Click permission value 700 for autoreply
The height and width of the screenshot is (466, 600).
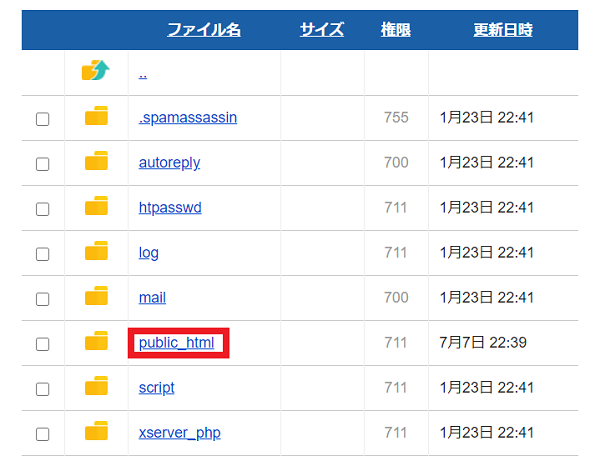point(396,163)
